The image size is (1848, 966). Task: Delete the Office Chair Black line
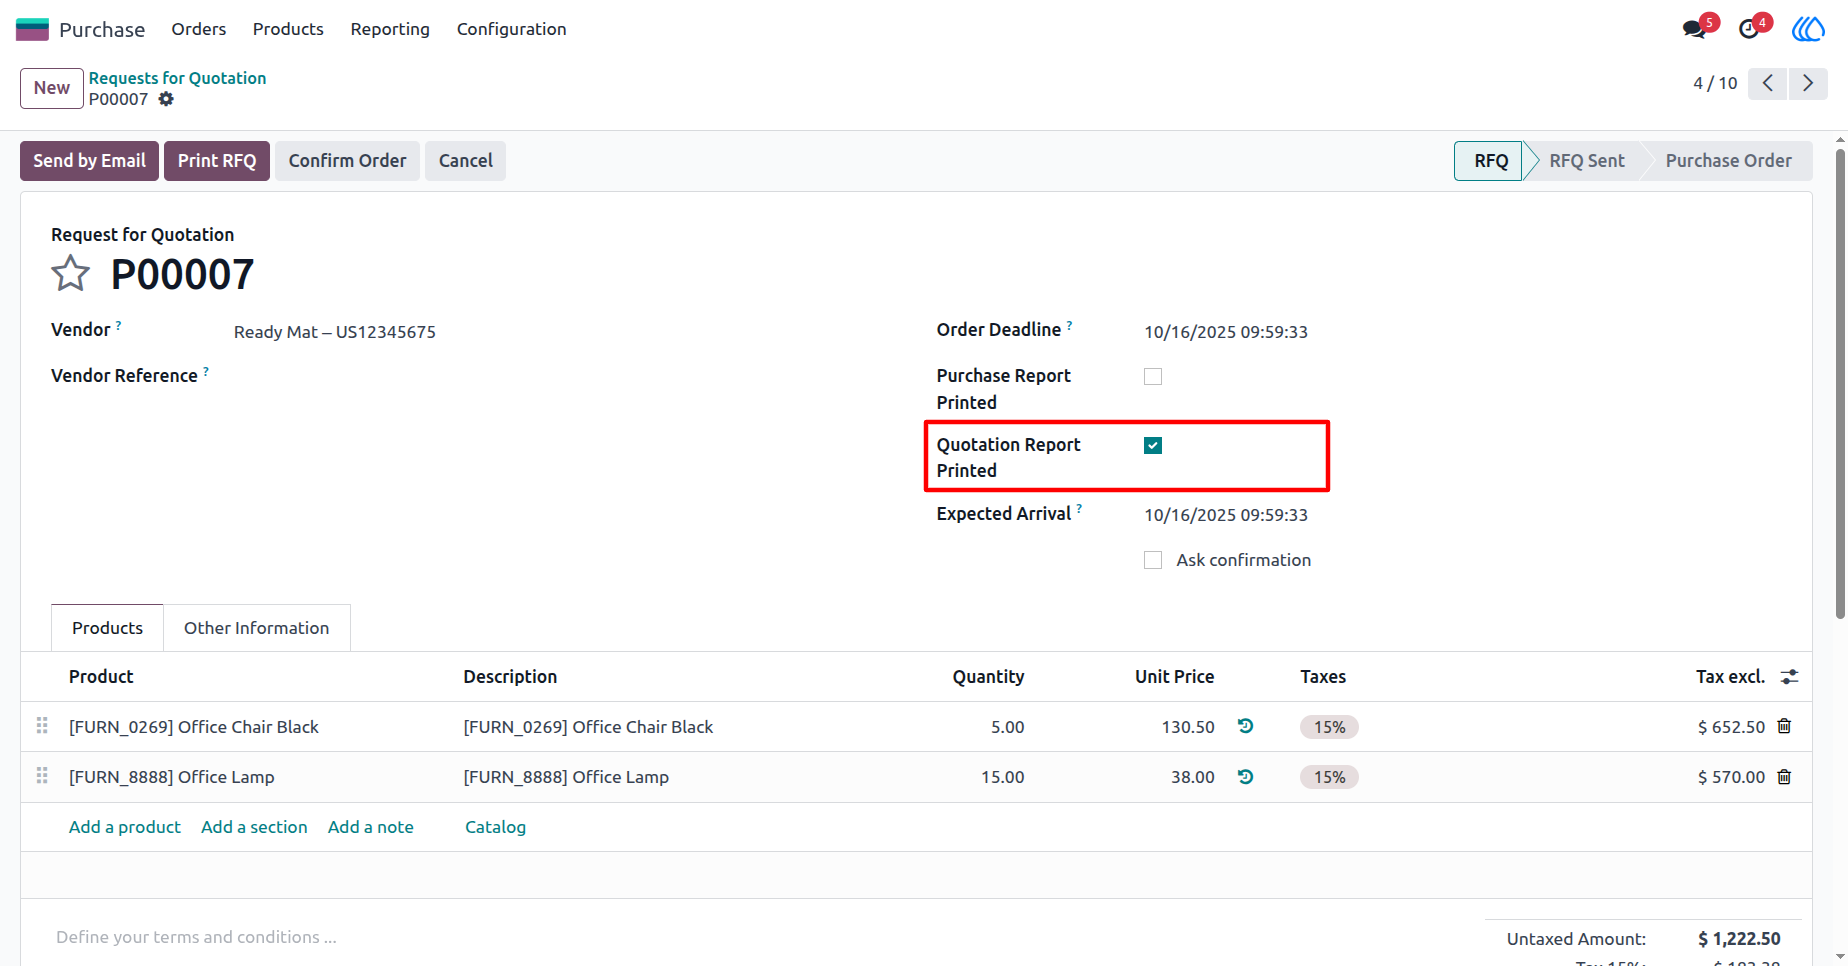(1784, 726)
